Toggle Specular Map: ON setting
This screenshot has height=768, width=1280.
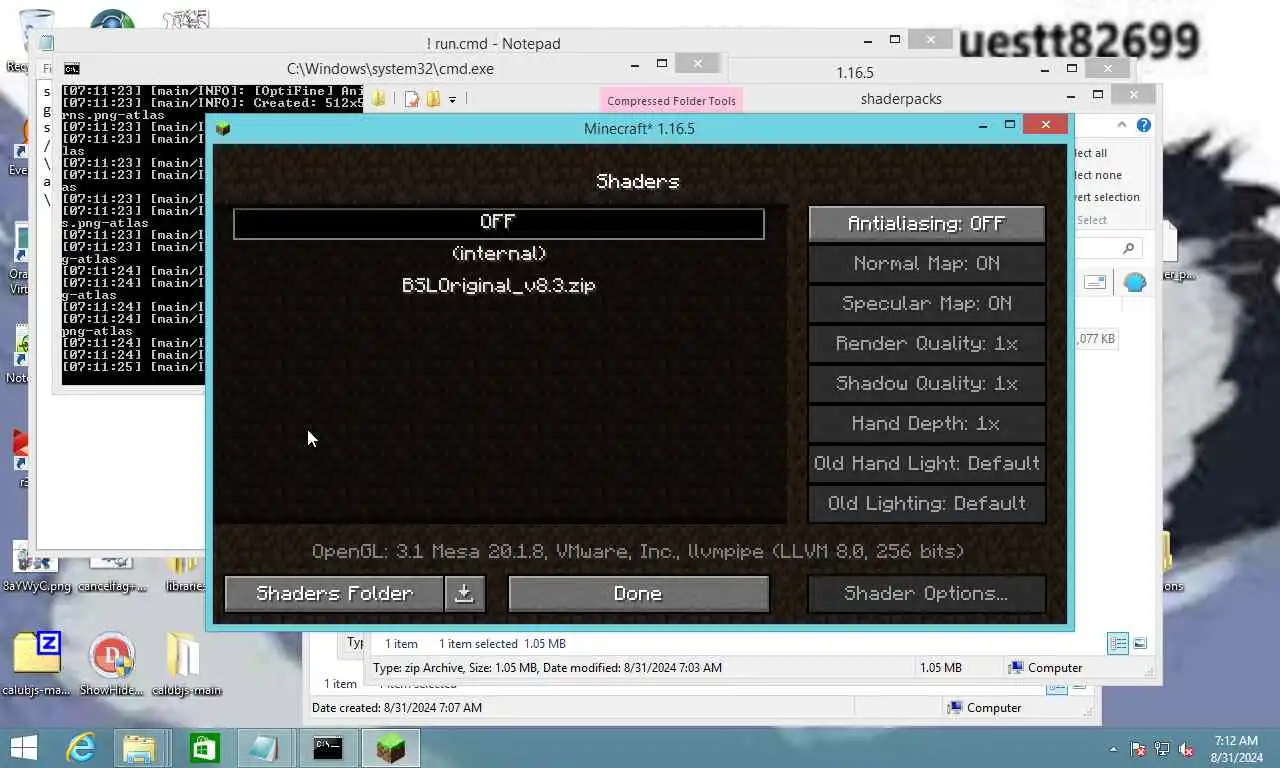coord(926,304)
